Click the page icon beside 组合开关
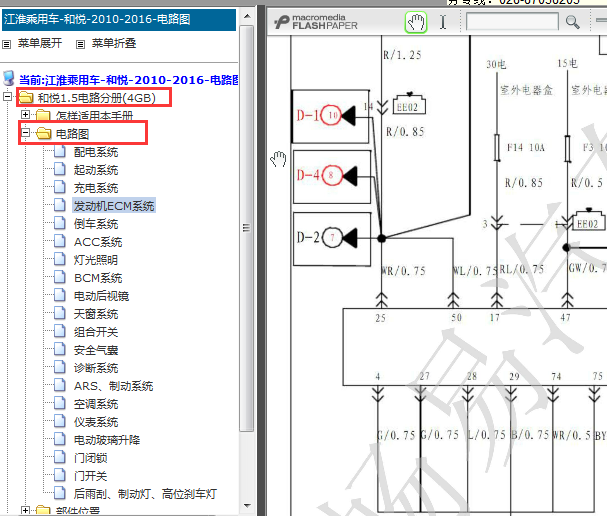 click(x=60, y=331)
